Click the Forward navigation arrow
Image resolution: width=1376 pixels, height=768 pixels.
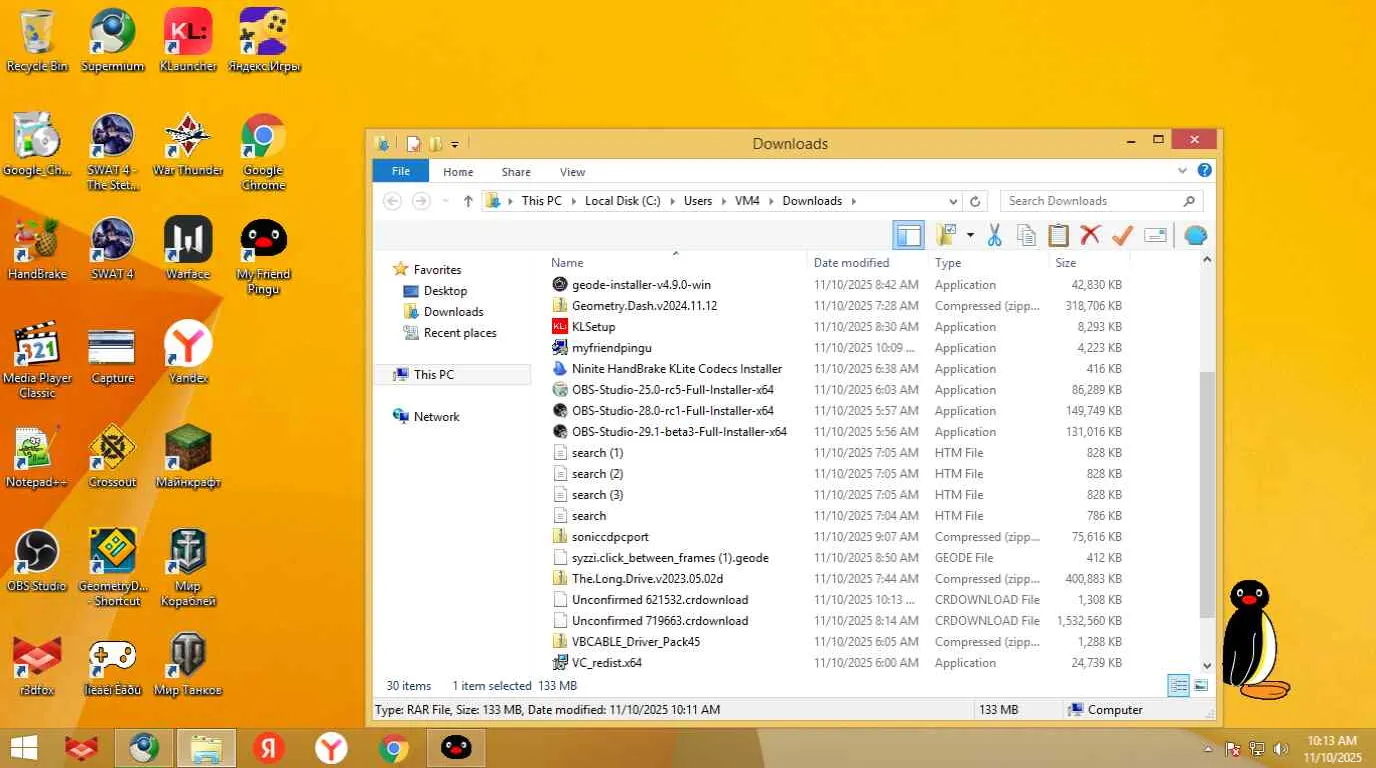click(x=421, y=201)
